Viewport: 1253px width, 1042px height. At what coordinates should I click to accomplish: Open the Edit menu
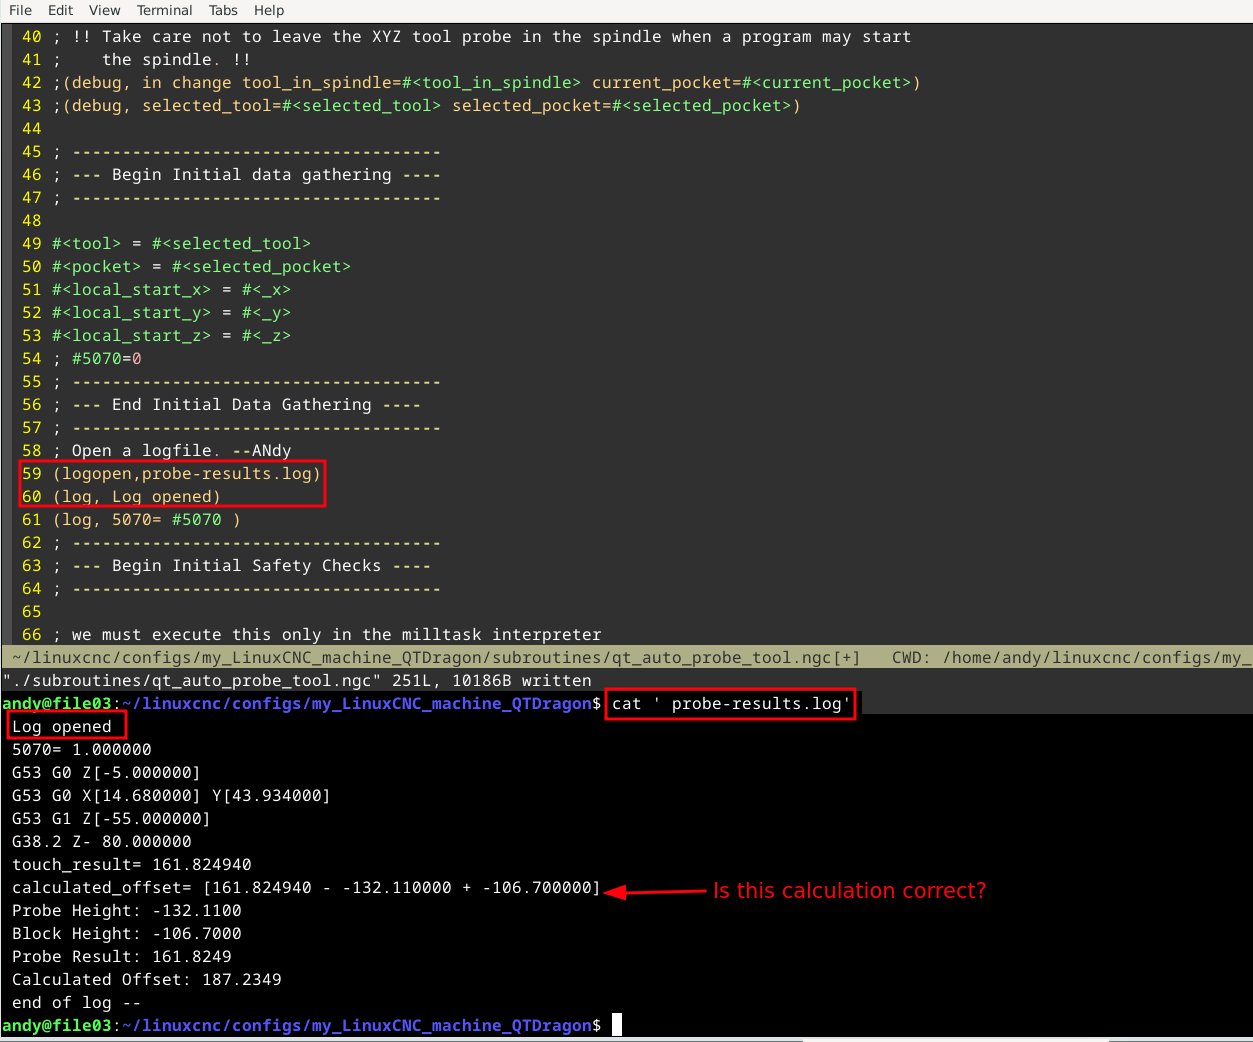pos(60,10)
